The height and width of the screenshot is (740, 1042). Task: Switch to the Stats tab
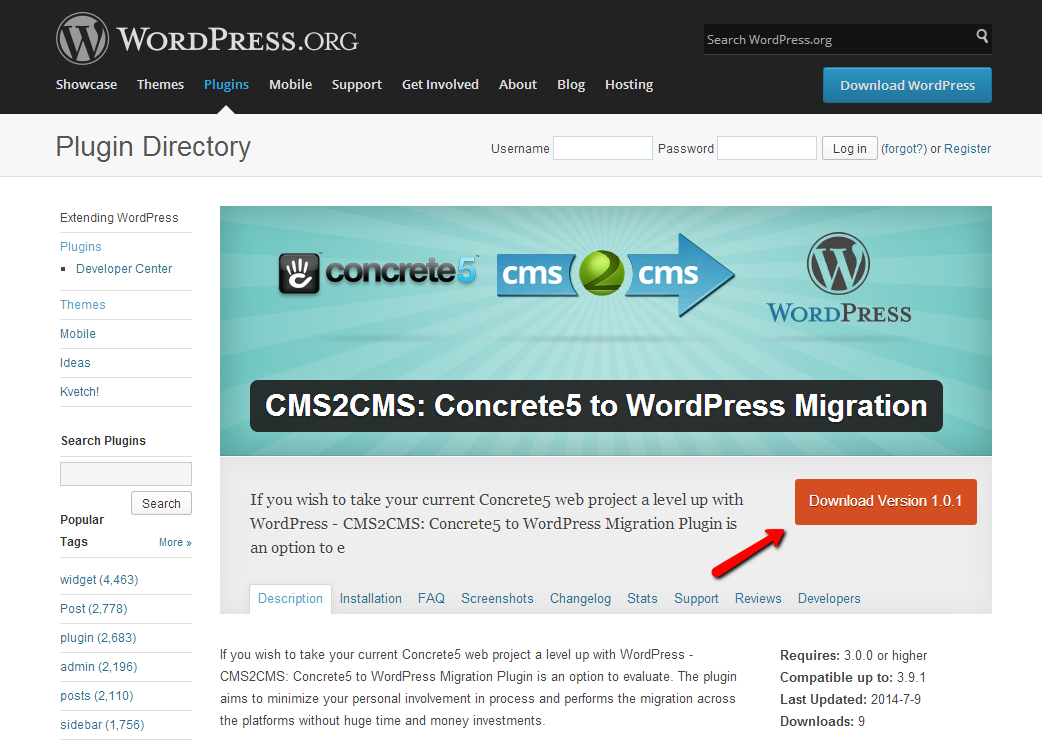pos(642,599)
